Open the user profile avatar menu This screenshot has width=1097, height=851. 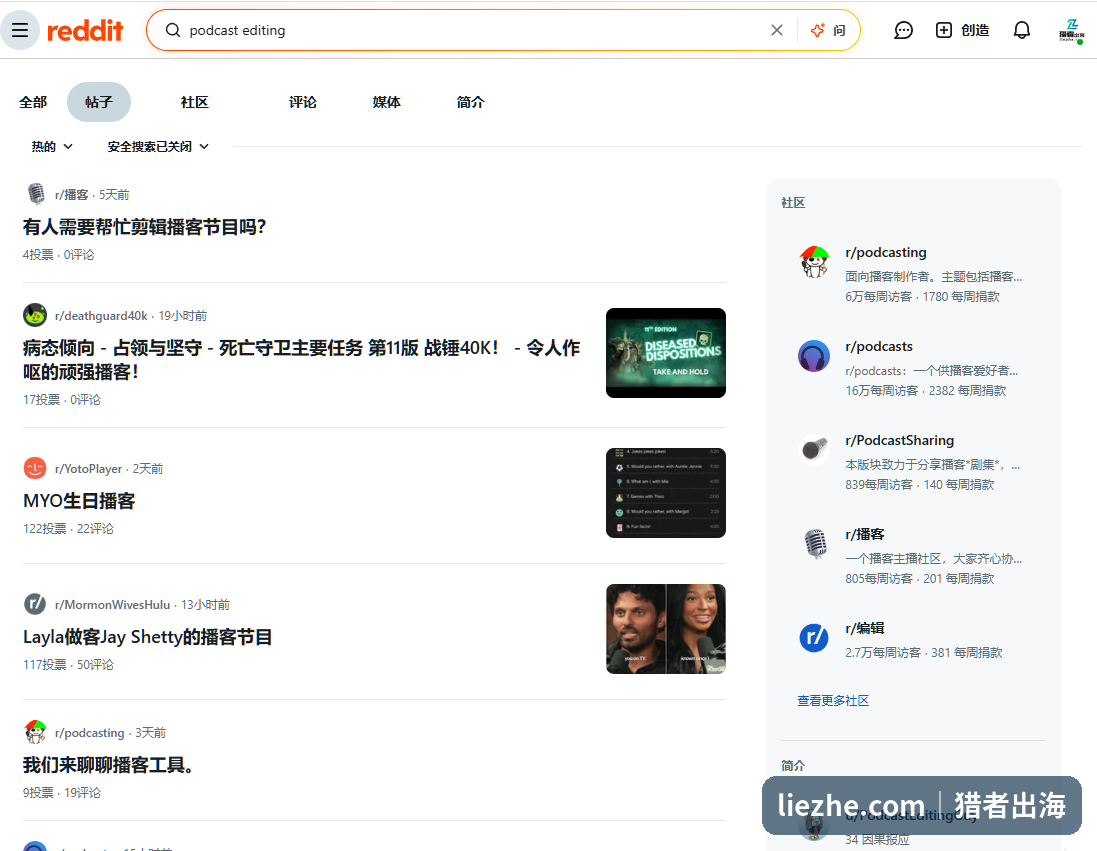(1071, 31)
